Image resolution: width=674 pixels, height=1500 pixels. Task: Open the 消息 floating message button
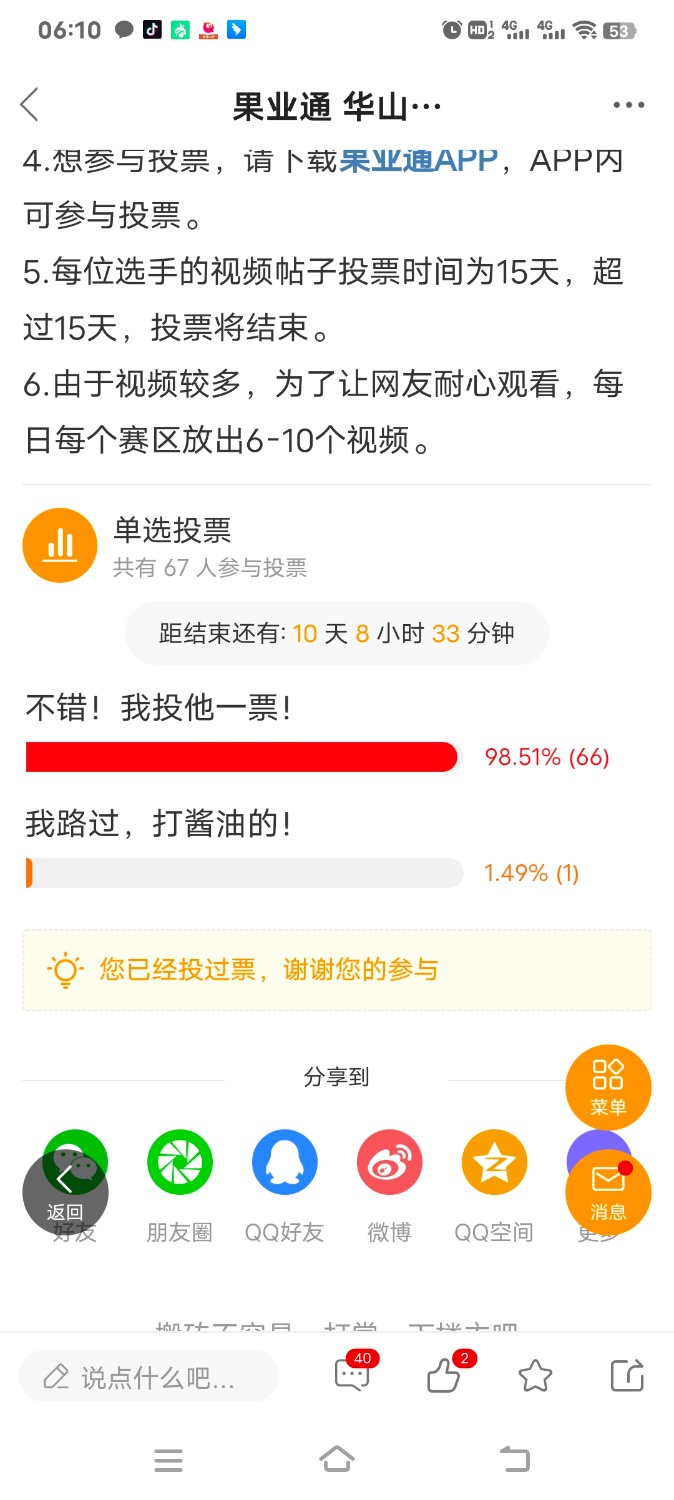point(608,1192)
